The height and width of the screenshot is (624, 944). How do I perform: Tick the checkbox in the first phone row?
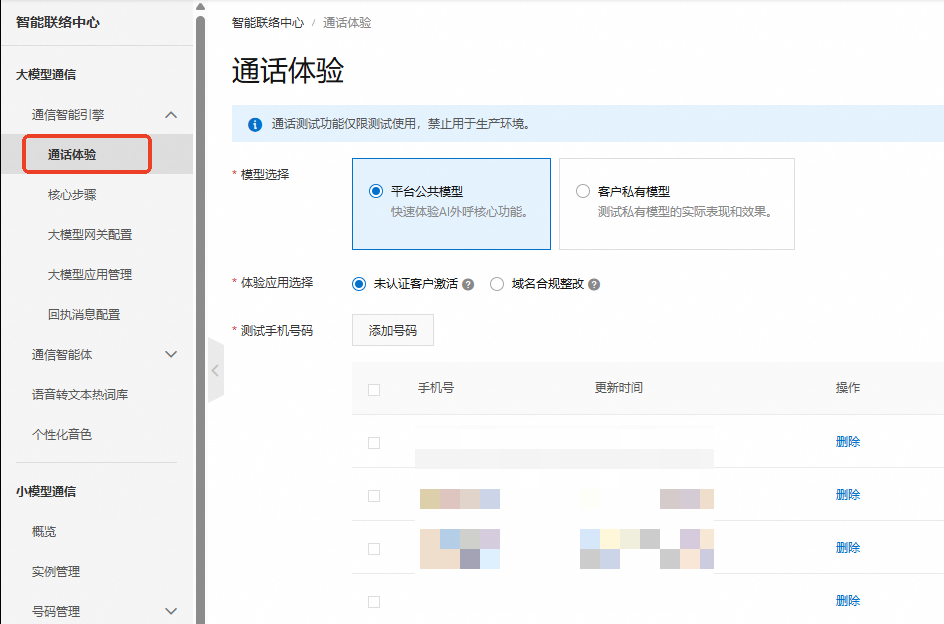click(x=374, y=443)
